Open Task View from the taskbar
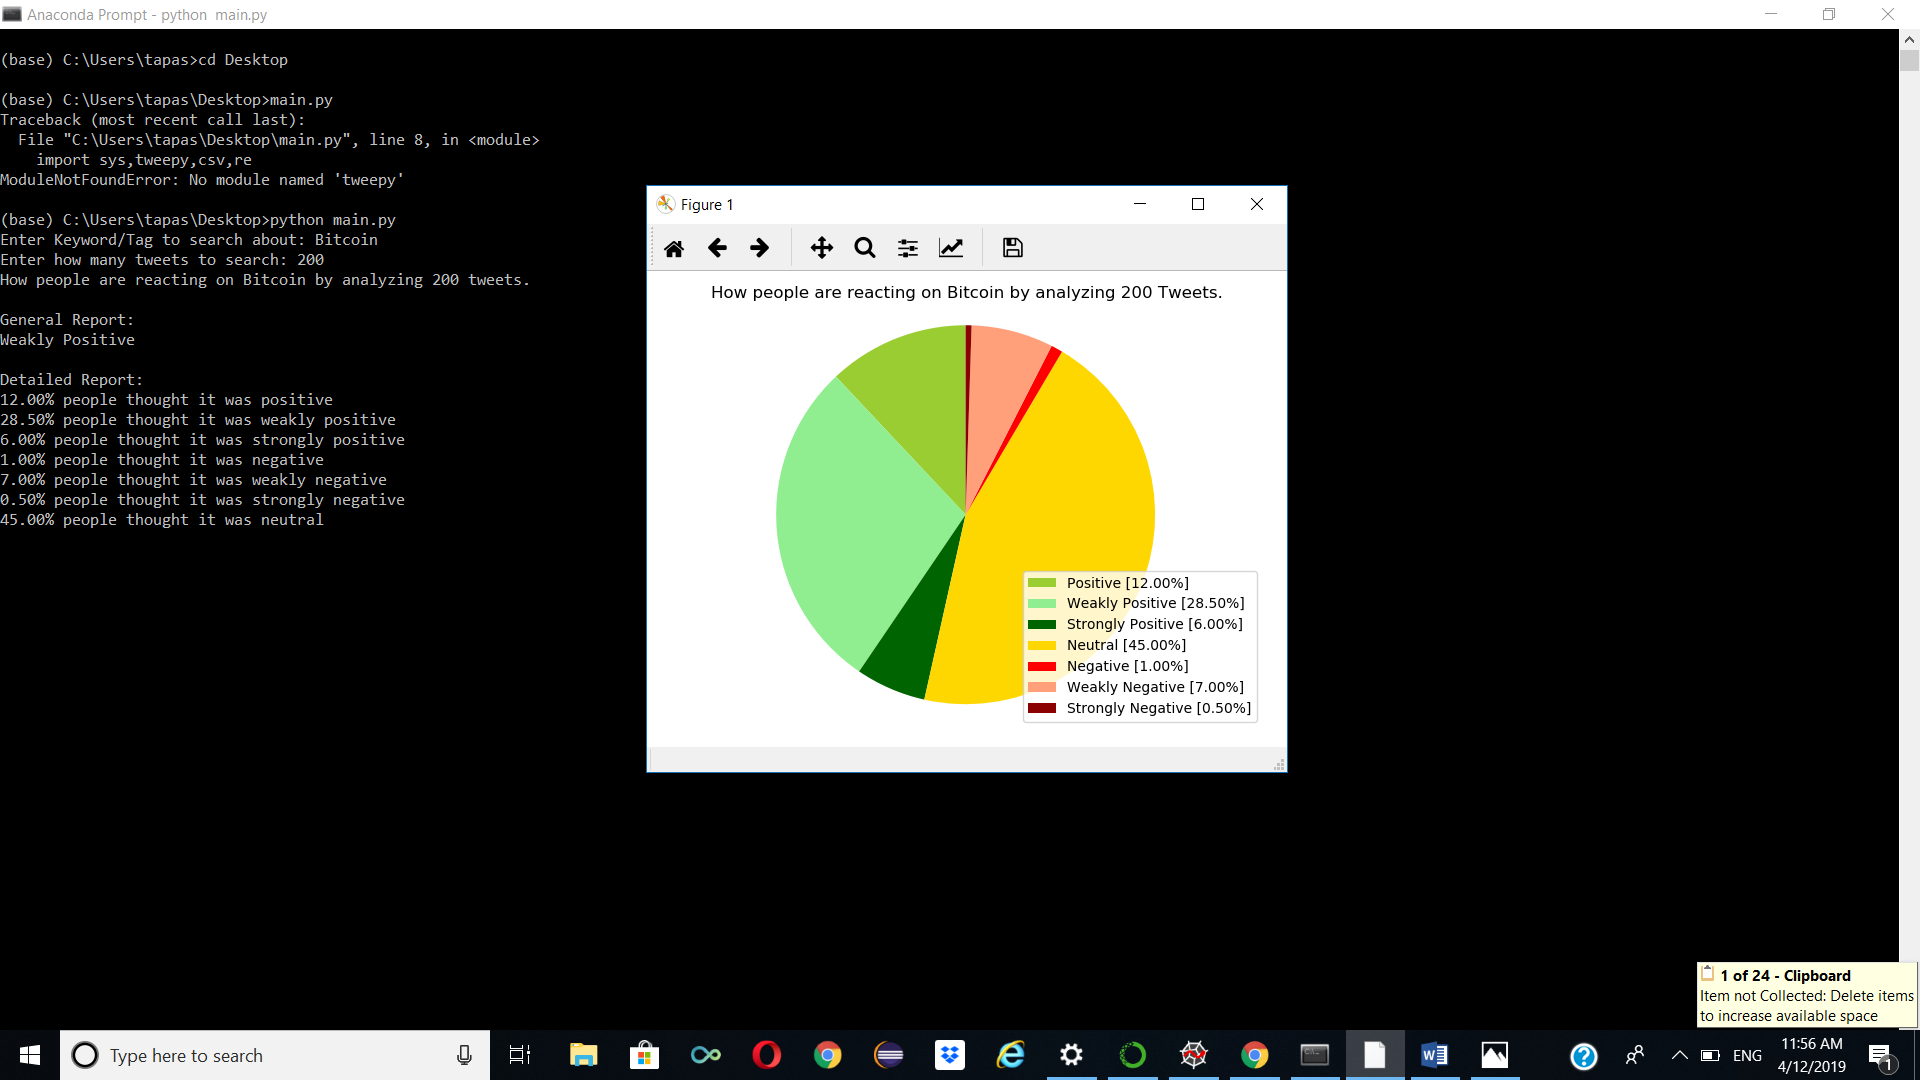Screen dimensions: 1920x1080 pos(520,1055)
